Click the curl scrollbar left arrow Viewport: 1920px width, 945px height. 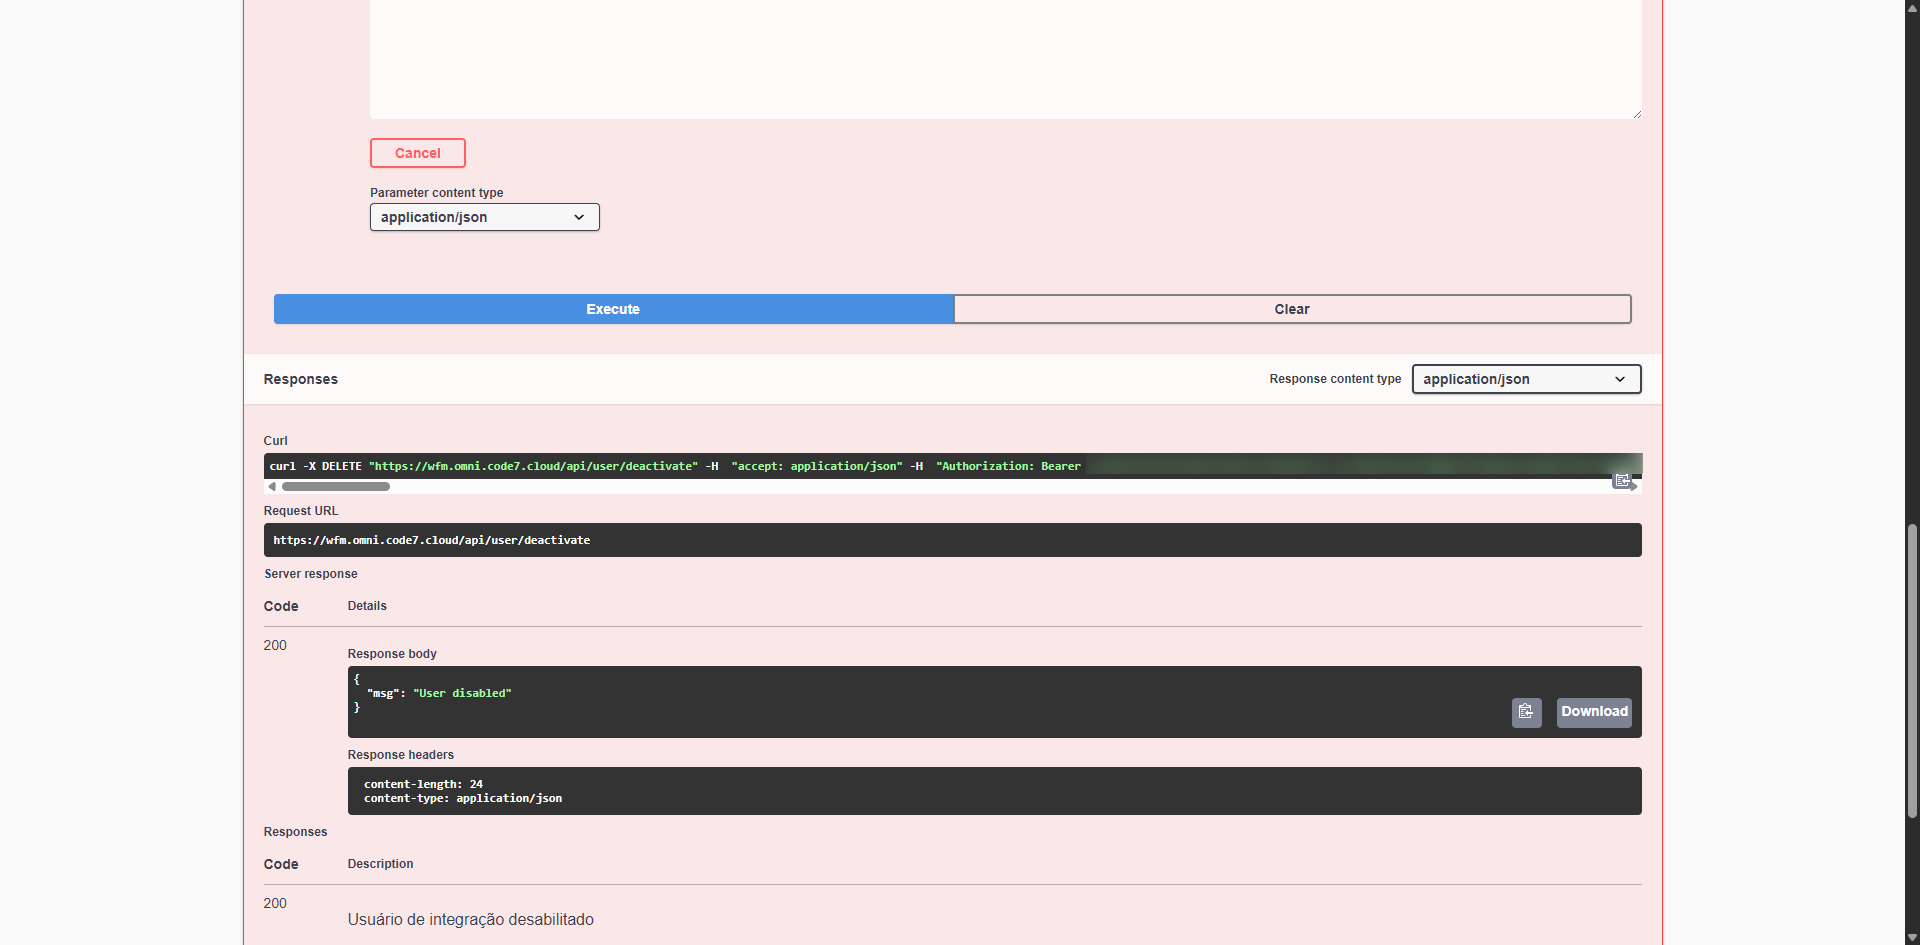[272, 487]
